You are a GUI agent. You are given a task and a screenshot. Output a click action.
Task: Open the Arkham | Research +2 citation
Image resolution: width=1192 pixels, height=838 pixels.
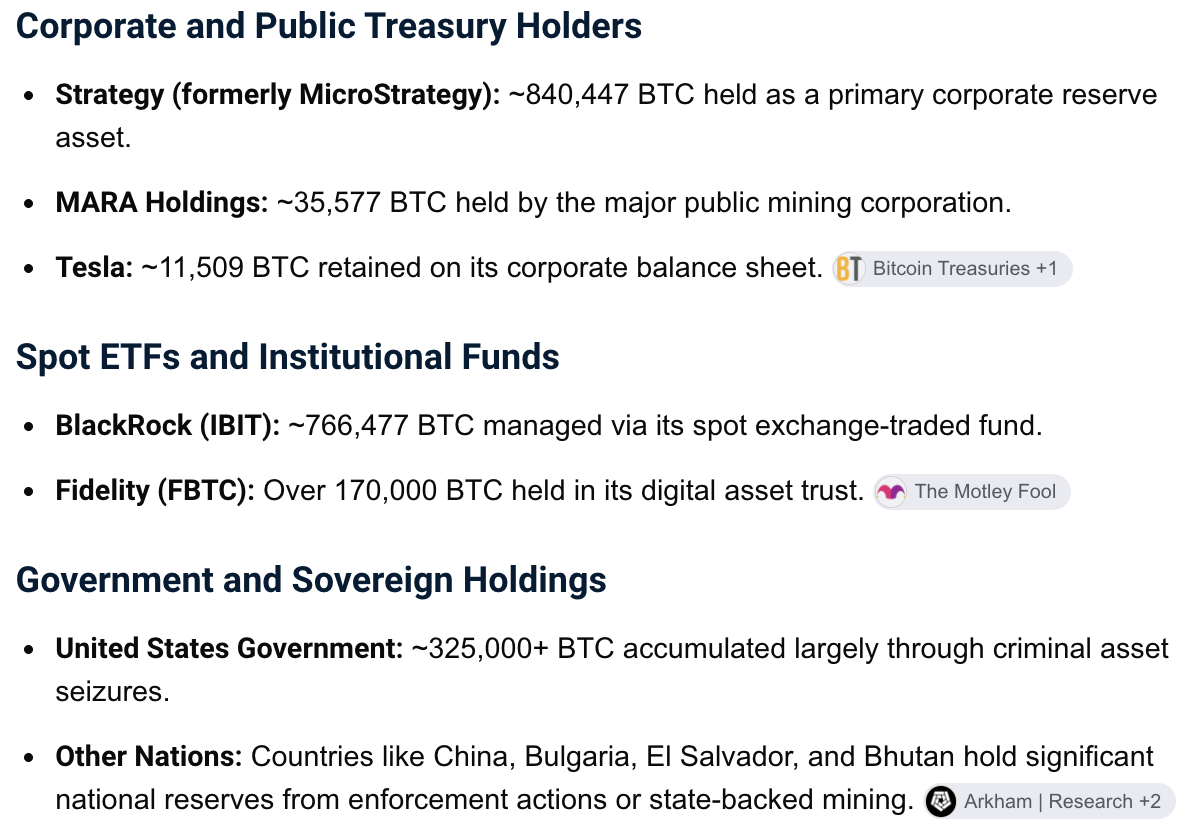(1049, 801)
